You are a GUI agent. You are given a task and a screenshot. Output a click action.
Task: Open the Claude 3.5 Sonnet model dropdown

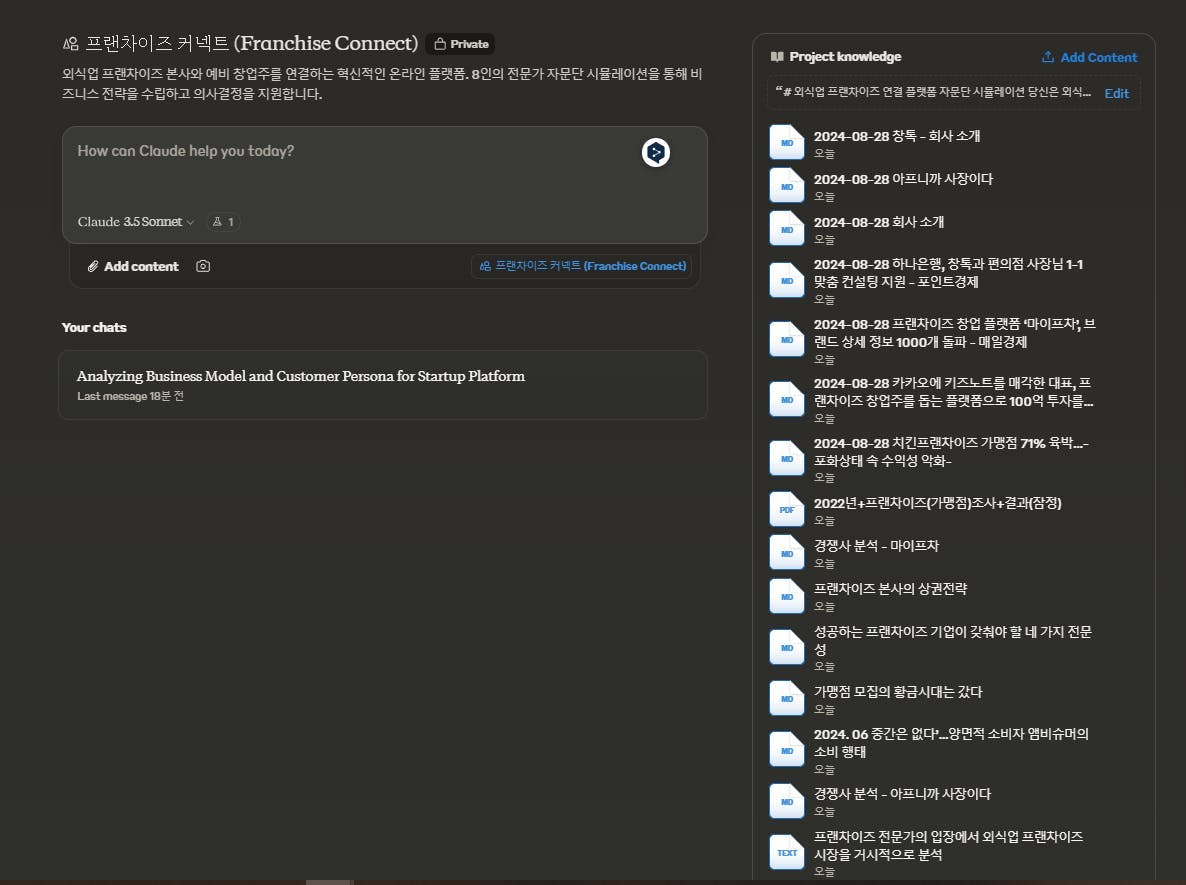pyautogui.click(x=136, y=222)
